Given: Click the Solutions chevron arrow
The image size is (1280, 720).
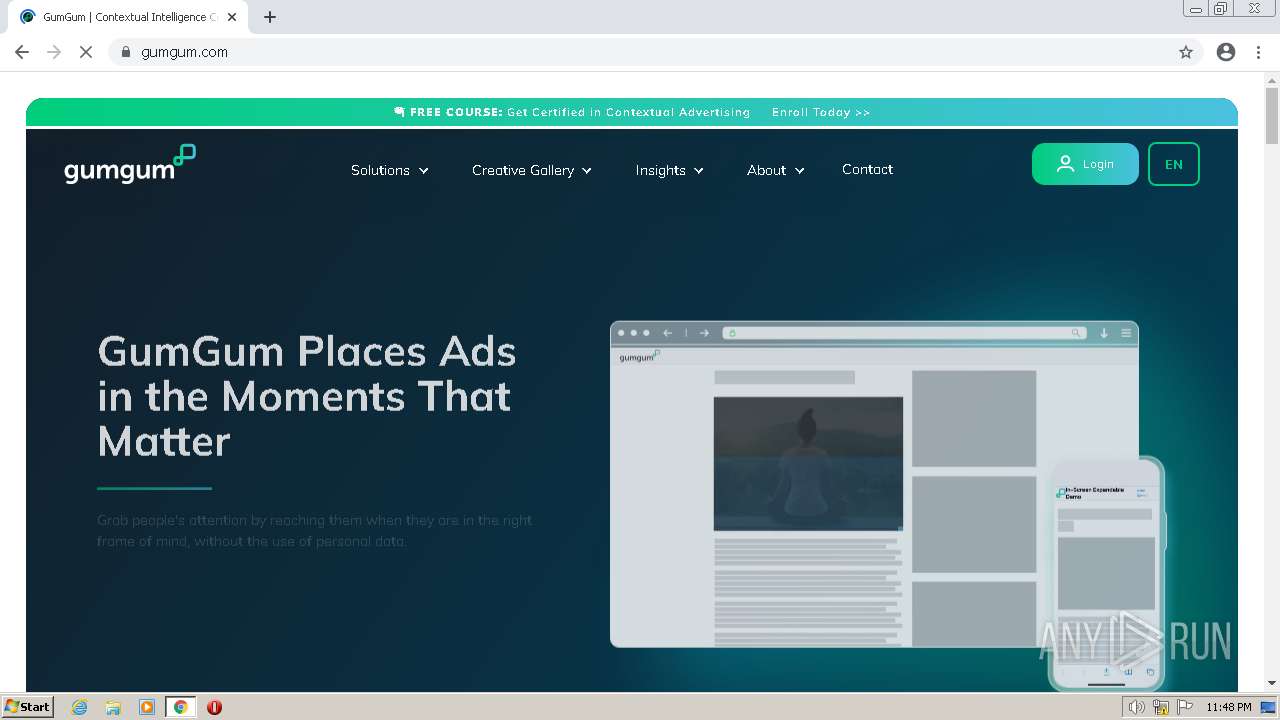Looking at the screenshot, I should (424, 171).
